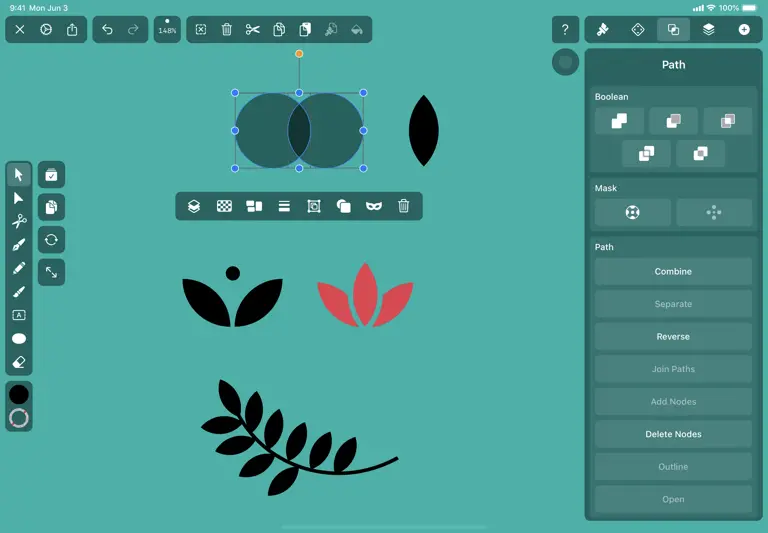Click the overlapping shapes icon in the quick actions bar
The image size is (768, 533).
(344, 206)
